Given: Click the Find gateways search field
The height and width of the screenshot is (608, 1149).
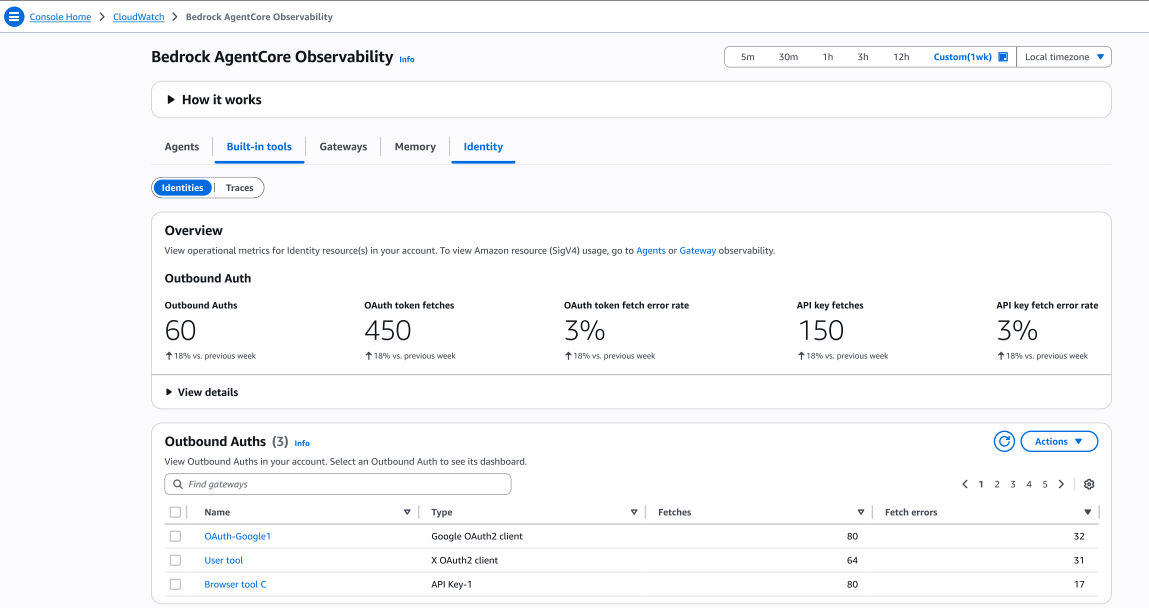Looking at the screenshot, I should pos(338,484).
